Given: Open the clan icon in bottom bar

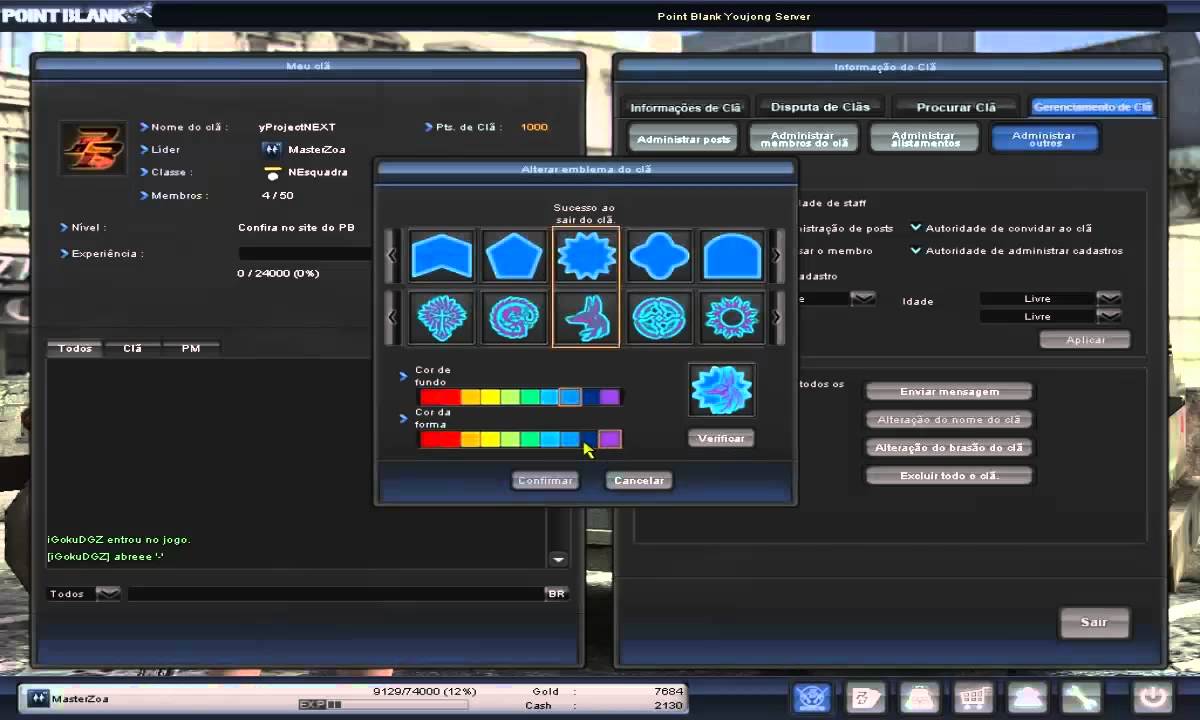Looking at the screenshot, I should pyautogui.click(x=811, y=697).
